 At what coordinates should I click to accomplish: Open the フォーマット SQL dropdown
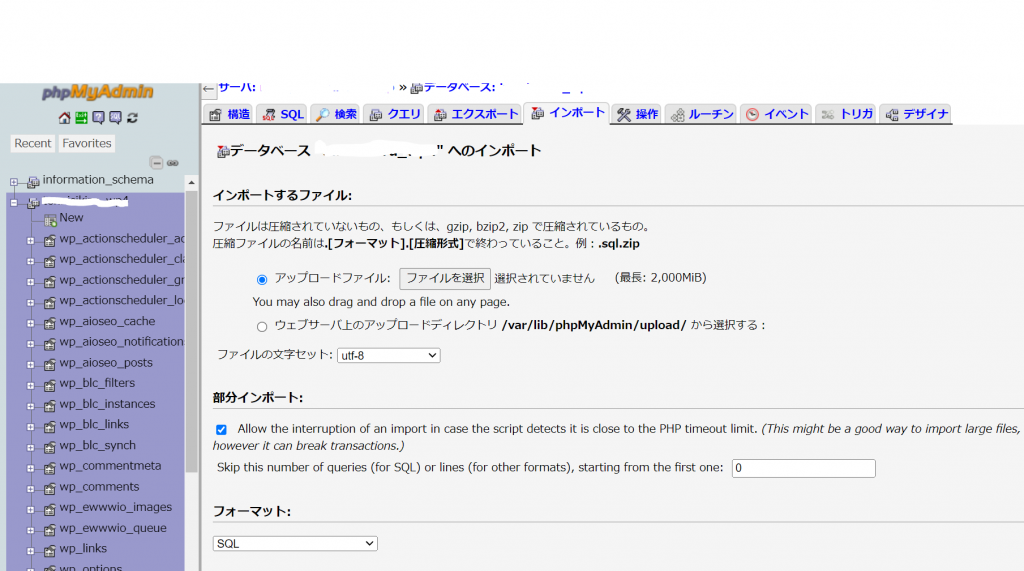pos(295,544)
